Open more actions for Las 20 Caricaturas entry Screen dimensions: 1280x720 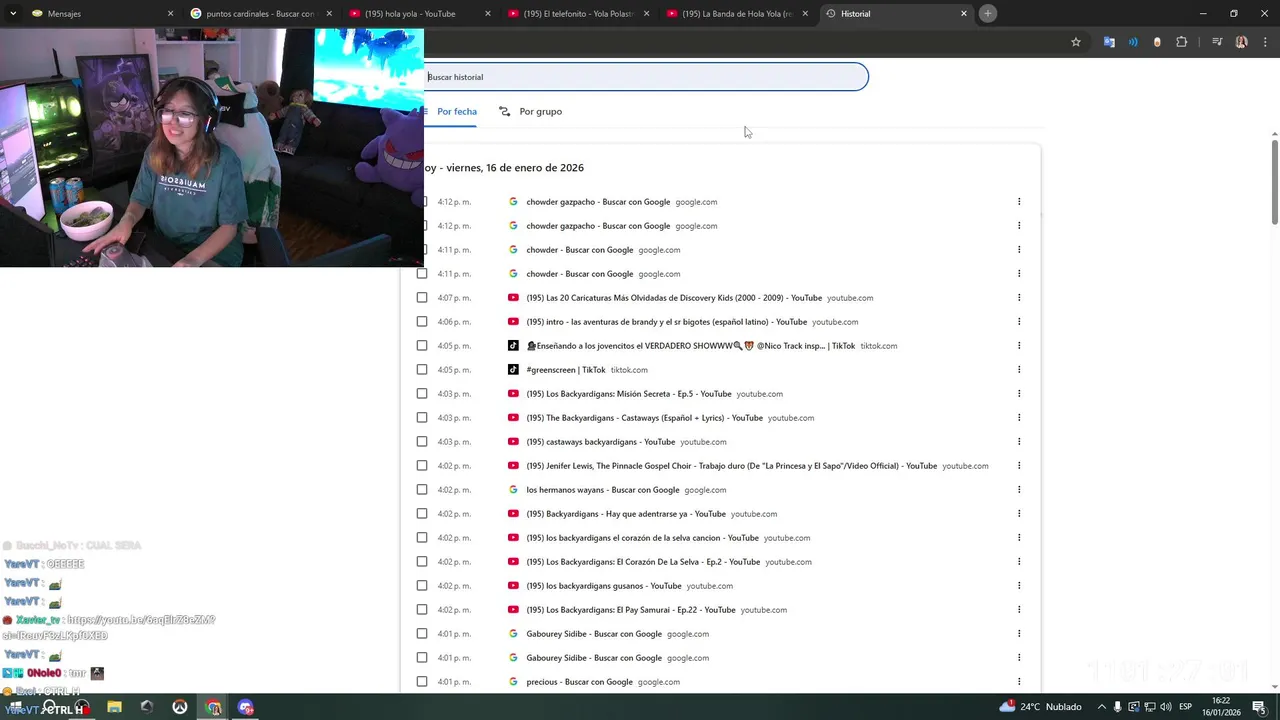tap(1019, 298)
